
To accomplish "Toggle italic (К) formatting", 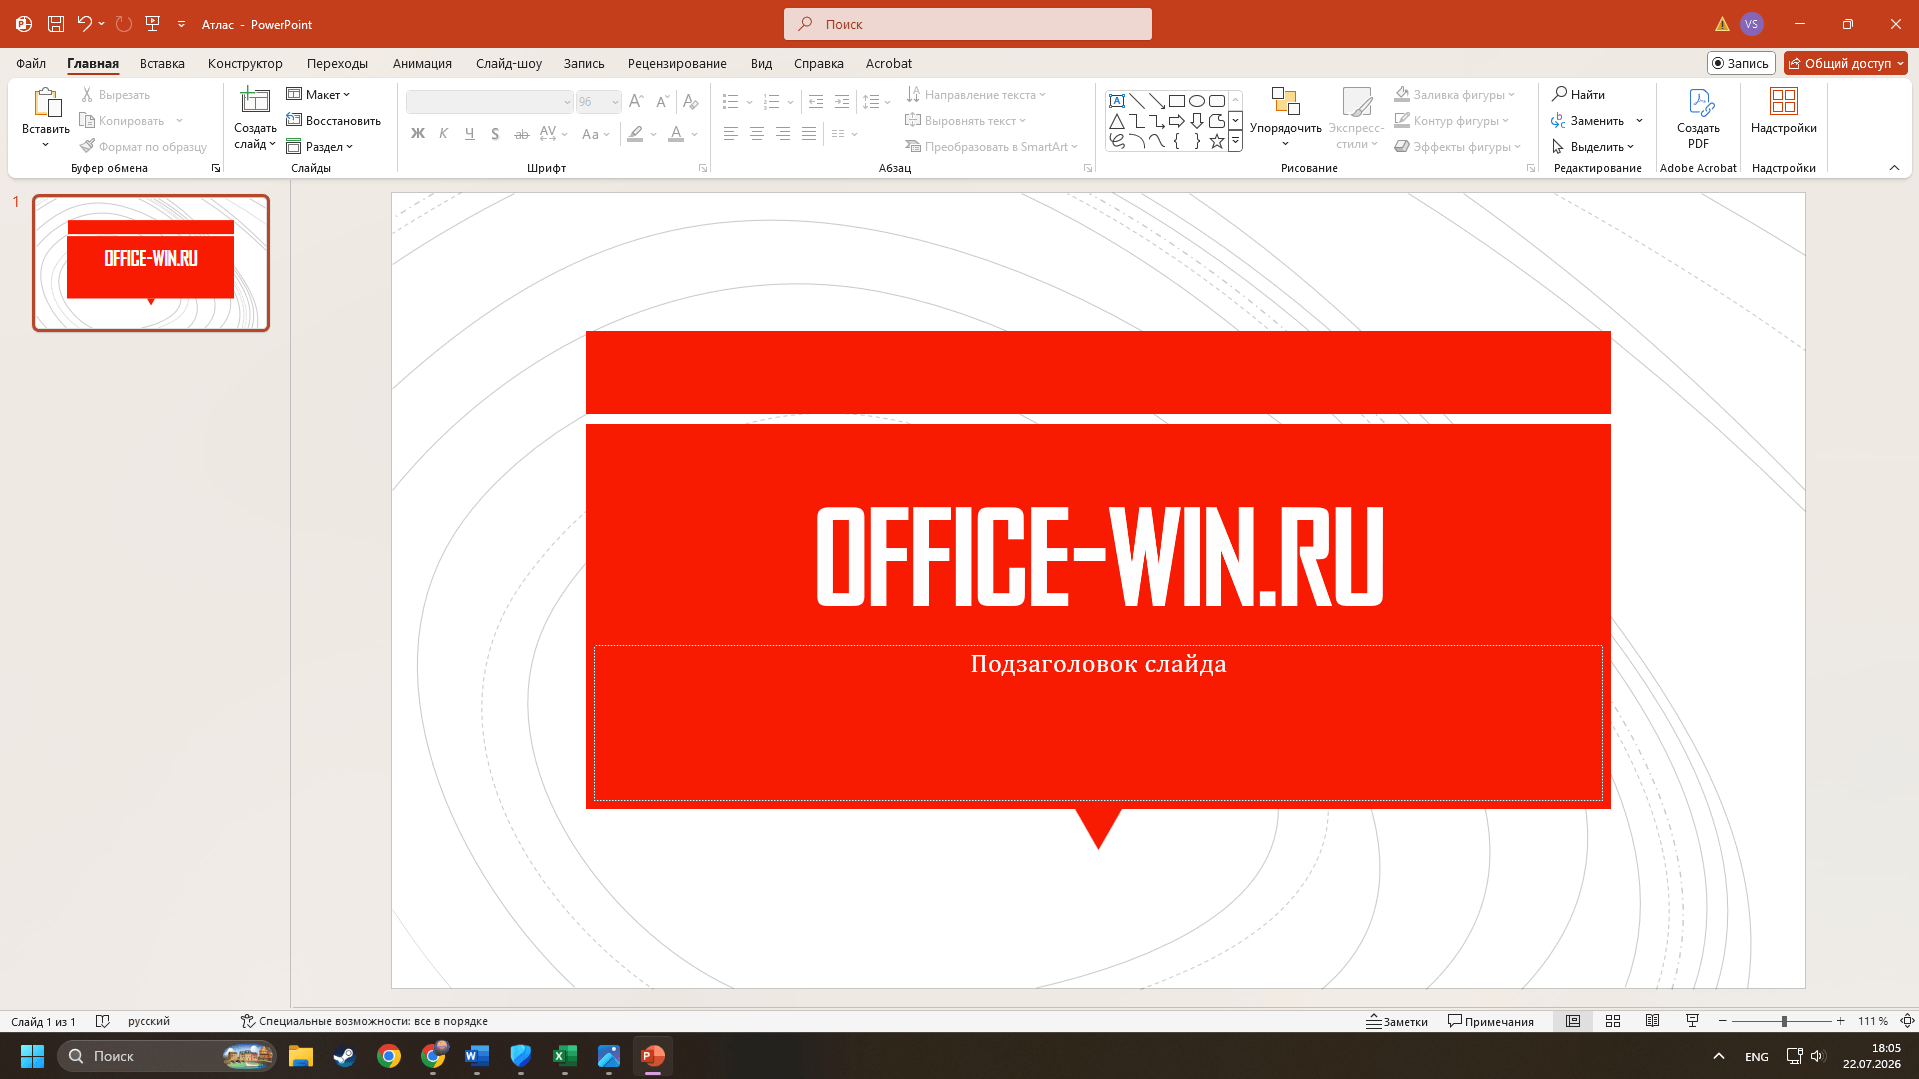I will [444, 134].
